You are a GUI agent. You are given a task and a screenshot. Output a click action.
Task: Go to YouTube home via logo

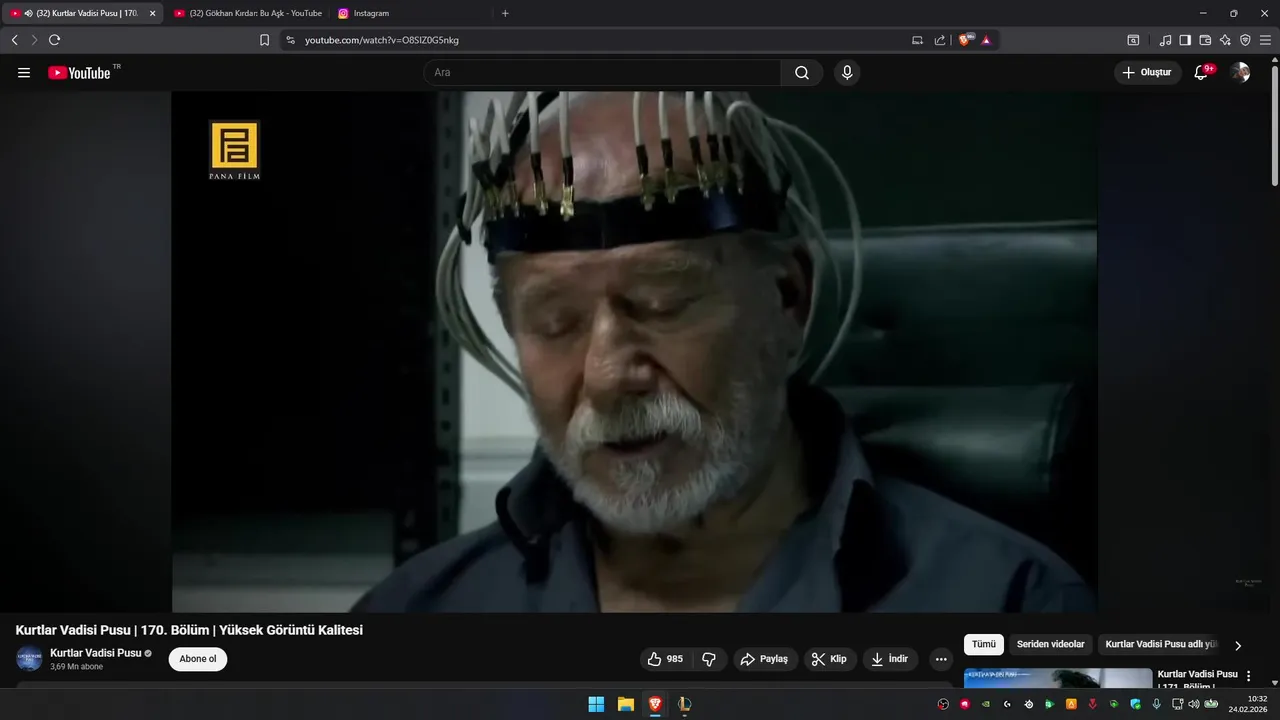(x=80, y=72)
